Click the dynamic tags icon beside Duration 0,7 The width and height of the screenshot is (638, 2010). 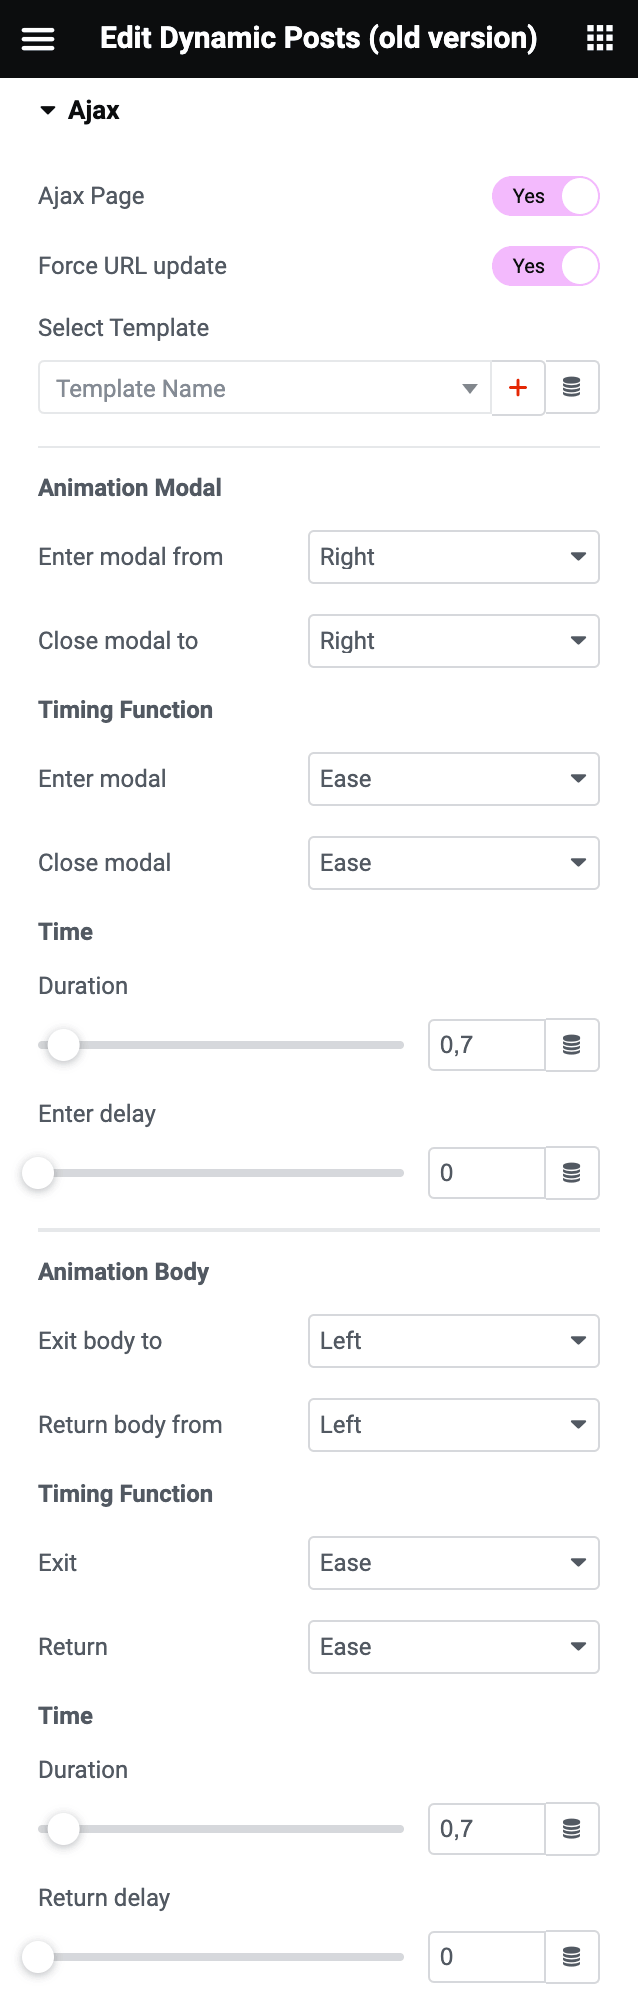point(572,1045)
